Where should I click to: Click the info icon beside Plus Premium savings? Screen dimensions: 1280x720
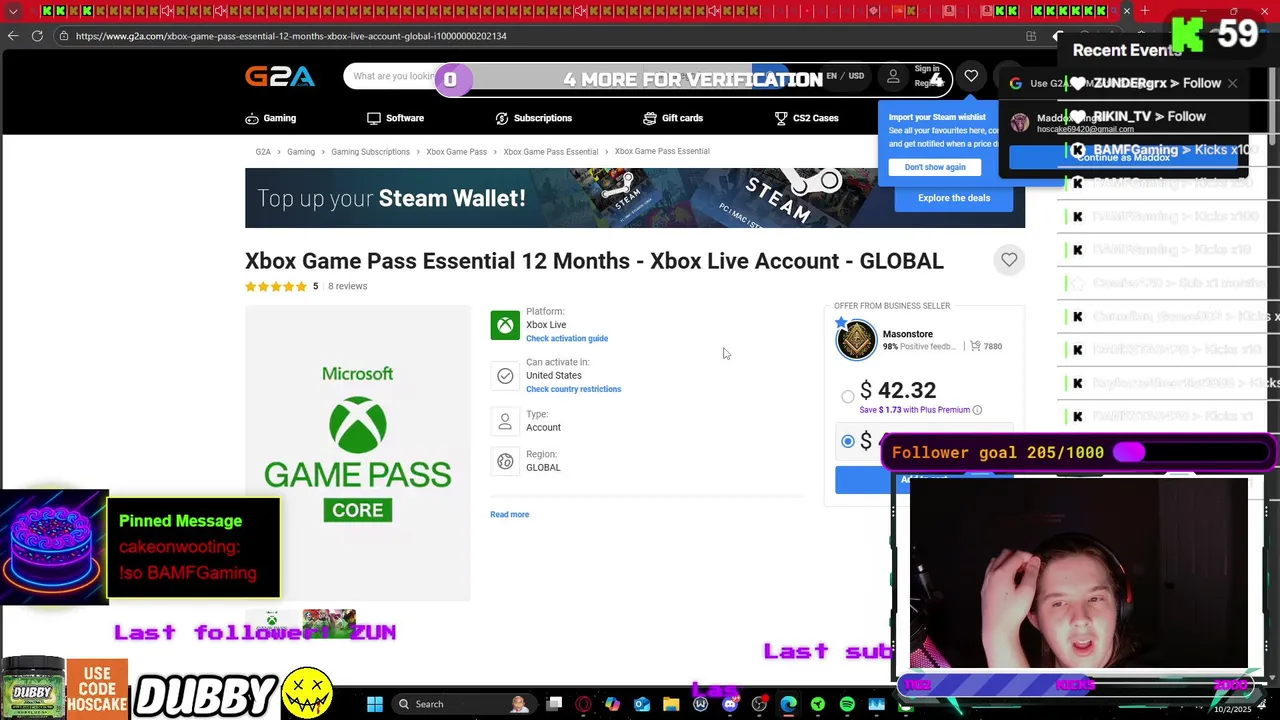pos(977,410)
